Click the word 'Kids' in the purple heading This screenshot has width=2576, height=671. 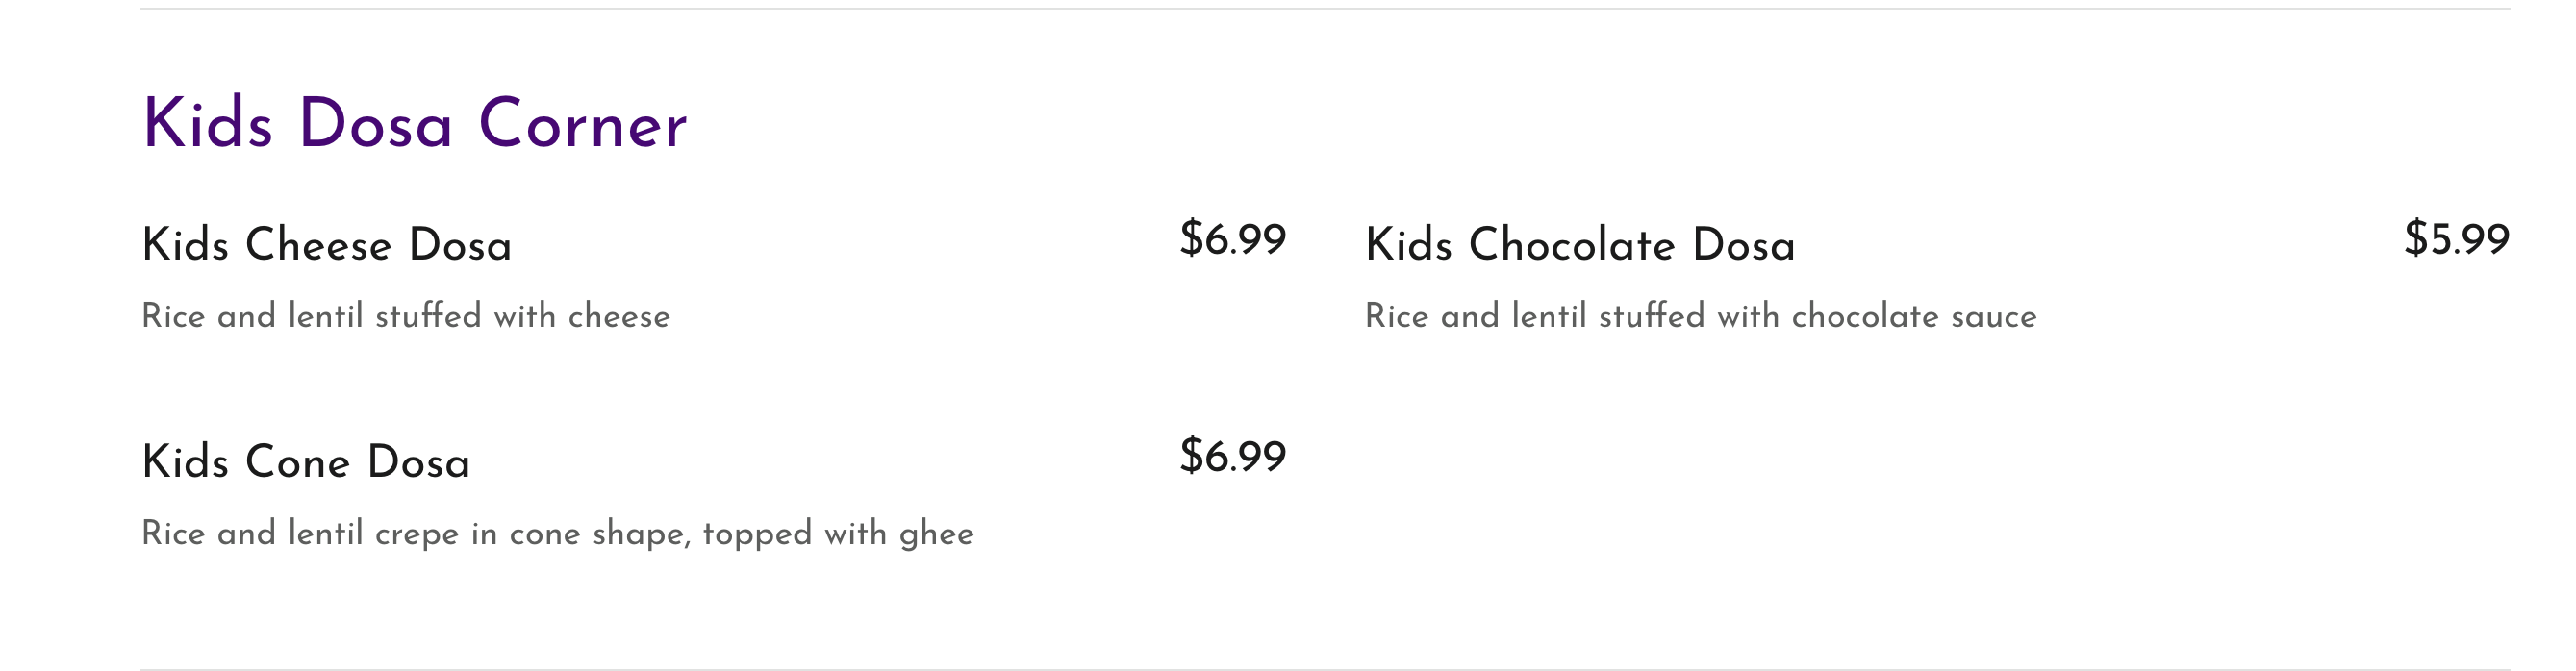207,125
